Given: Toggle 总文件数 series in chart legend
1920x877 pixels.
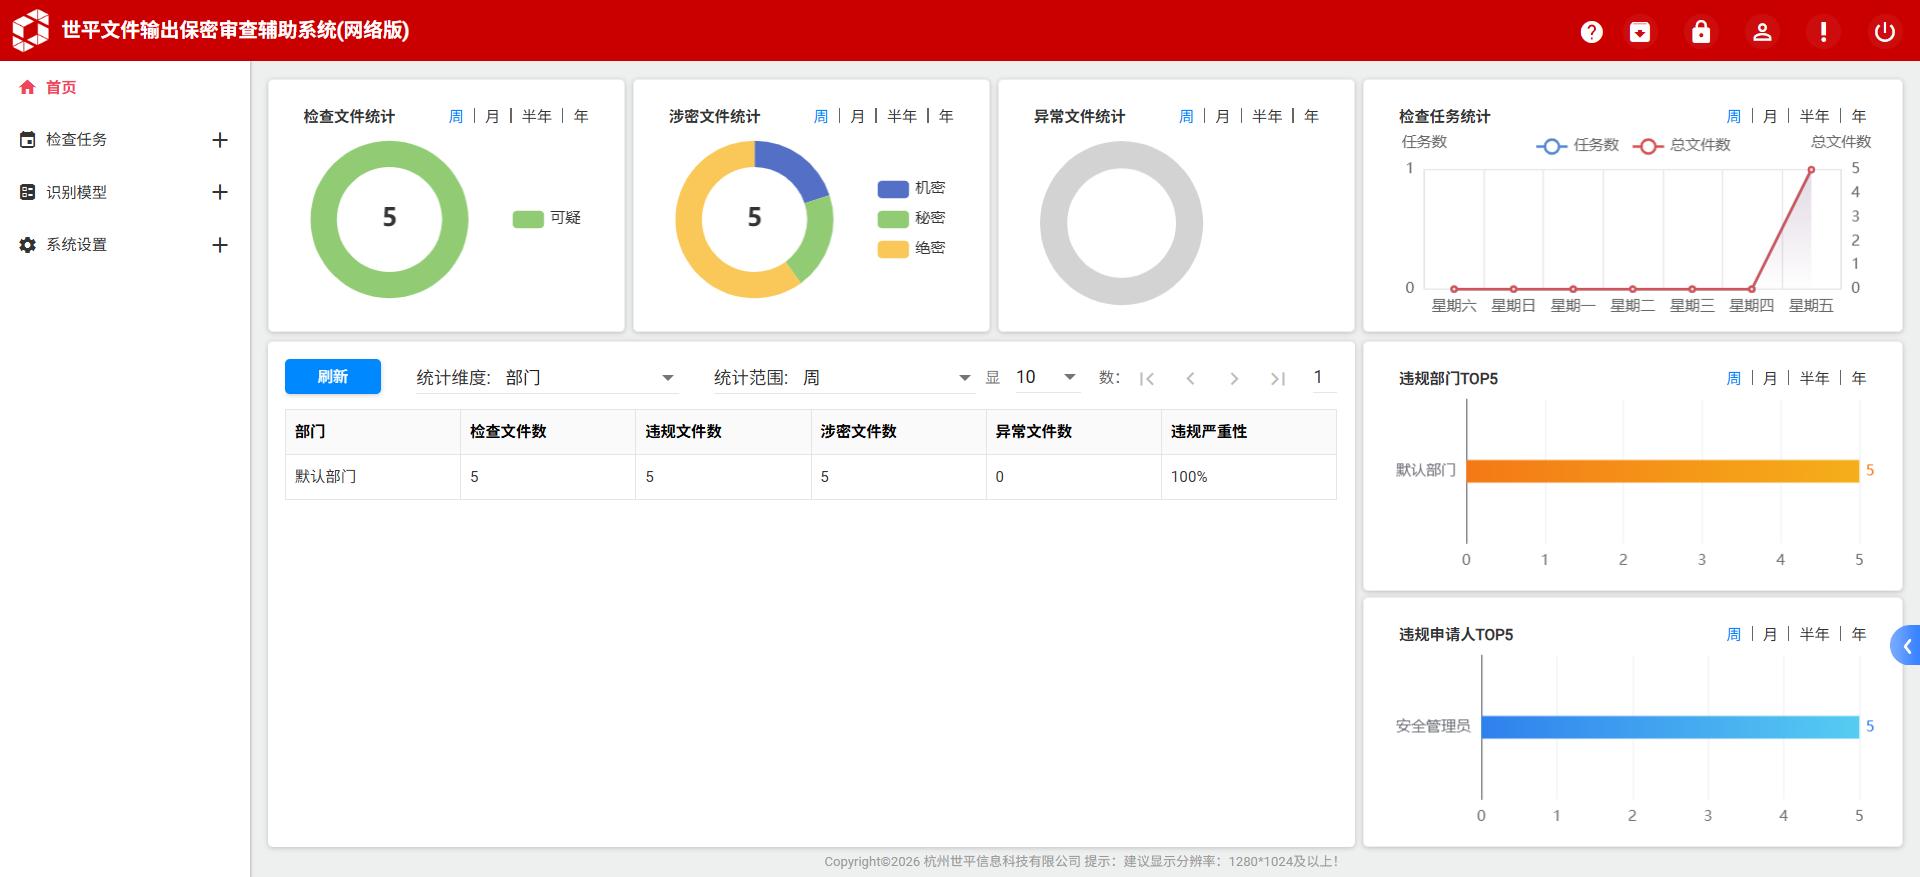Looking at the screenshot, I should click(x=1681, y=145).
